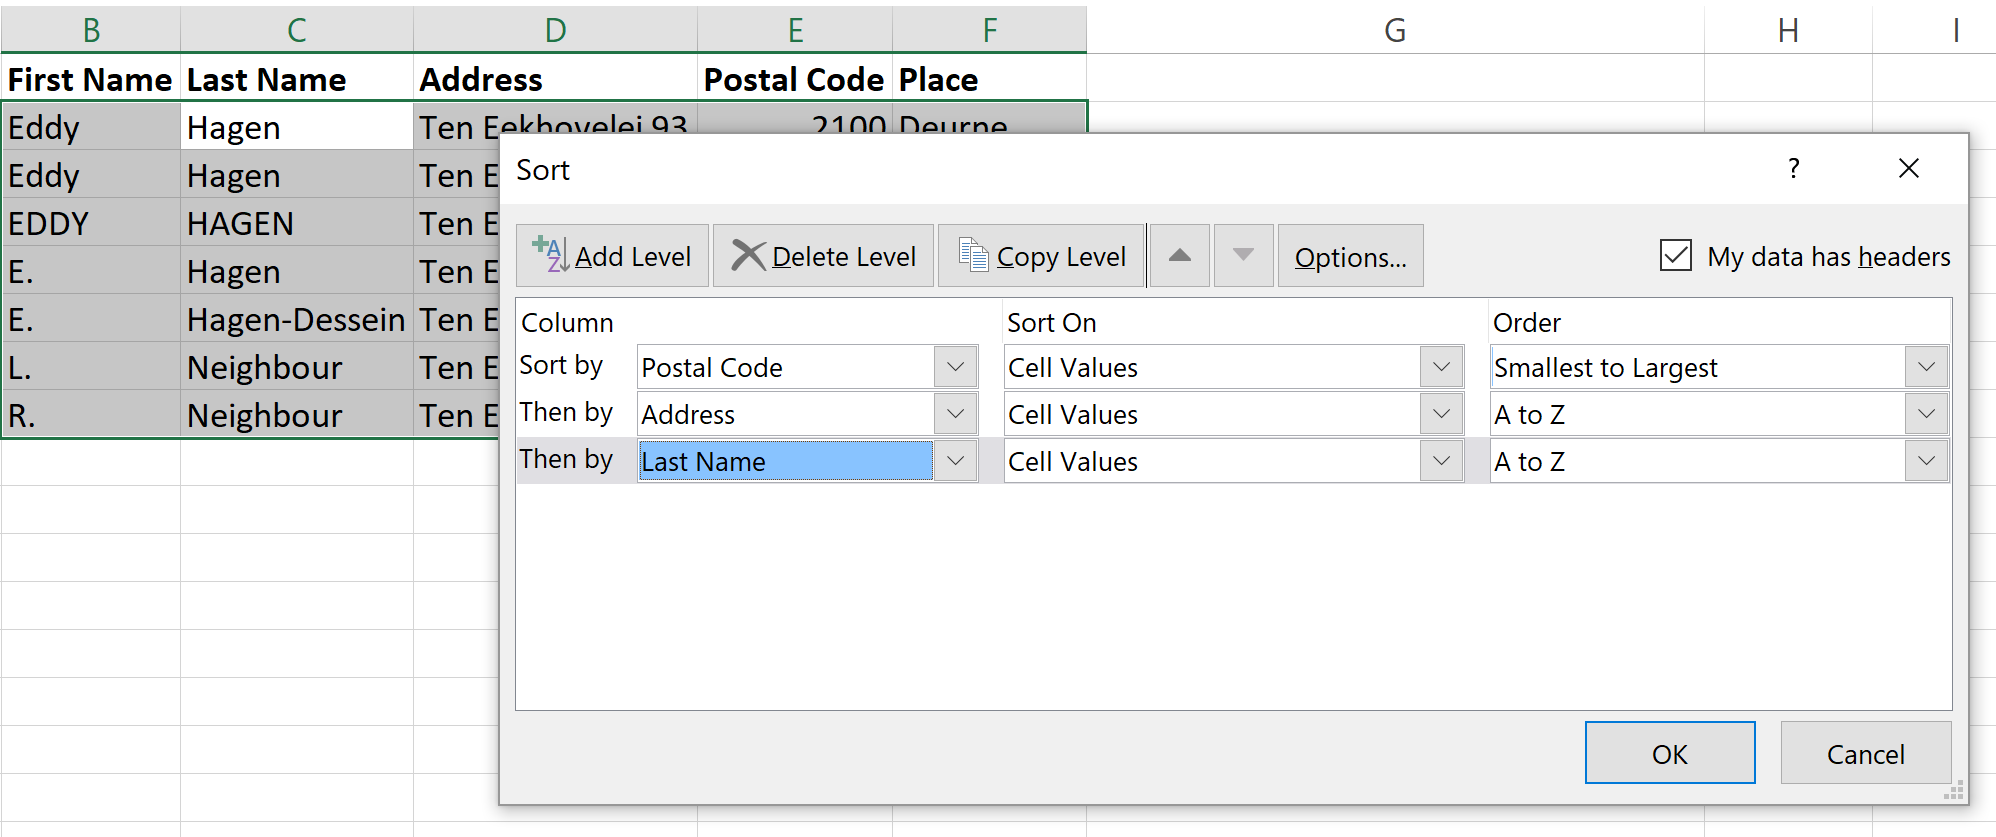Image resolution: width=1996 pixels, height=837 pixels.
Task: Select column C header
Action: pyautogui.click(x=297, y=30)
